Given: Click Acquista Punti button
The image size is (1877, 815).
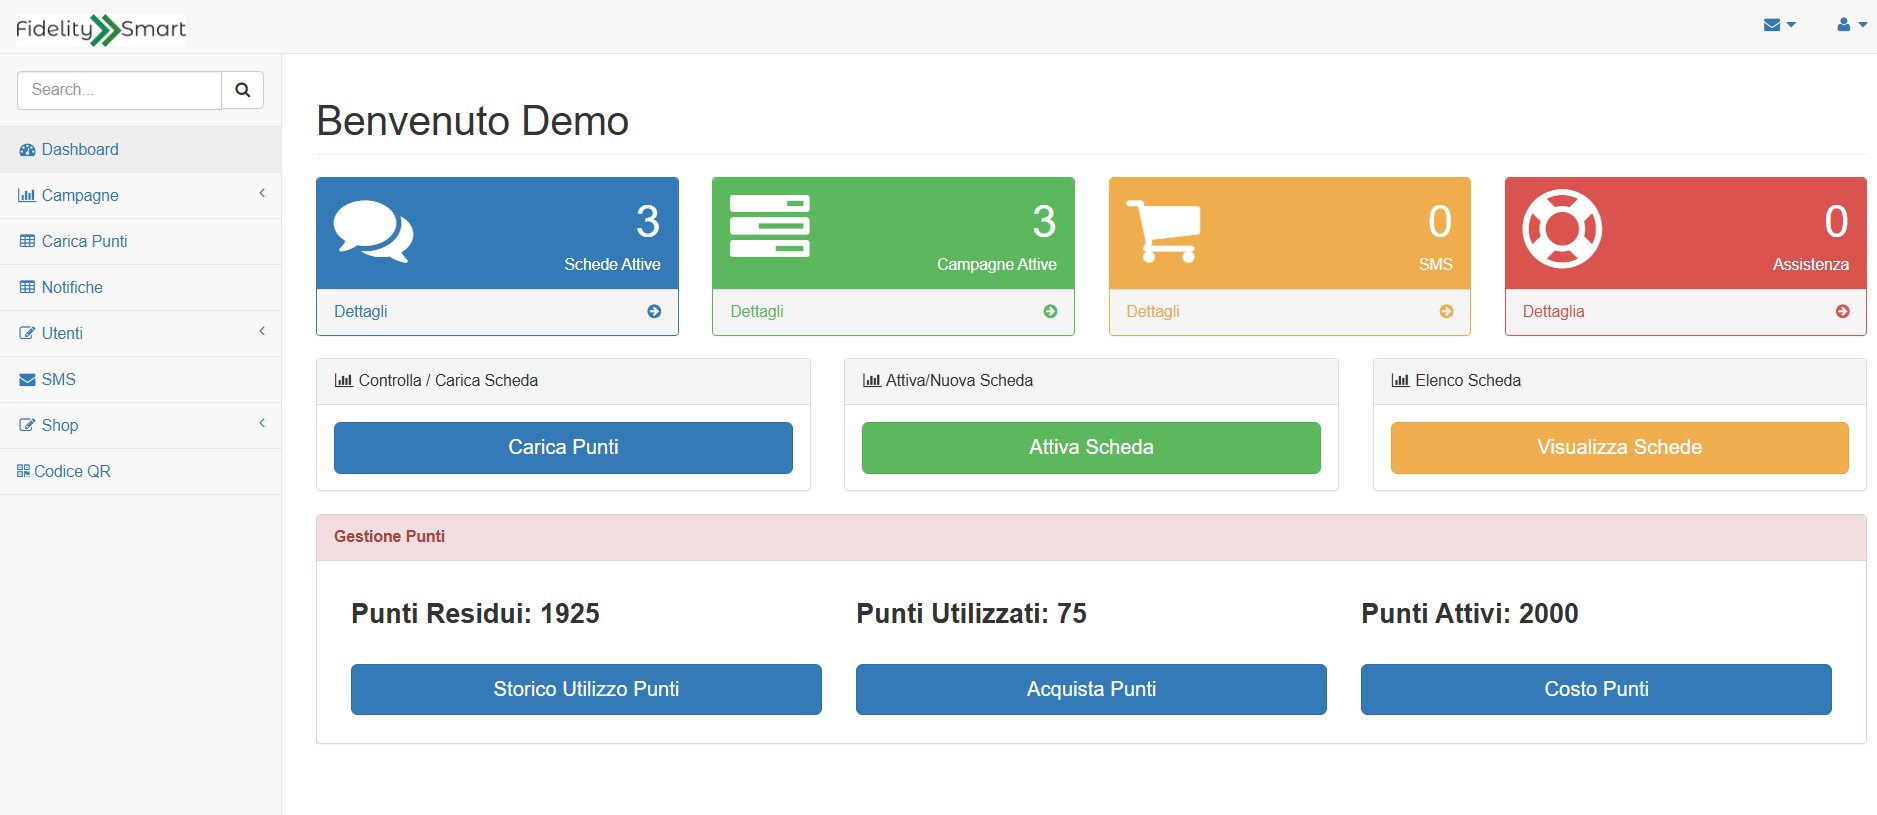Looking at the screenshot, I should [1091, 690].
